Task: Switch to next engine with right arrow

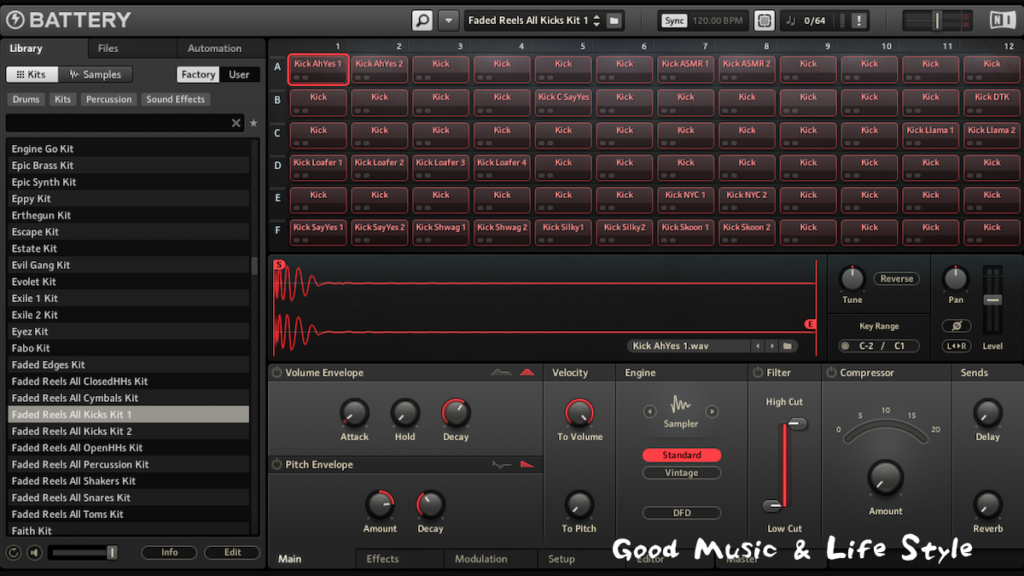Action: [712, 411]
